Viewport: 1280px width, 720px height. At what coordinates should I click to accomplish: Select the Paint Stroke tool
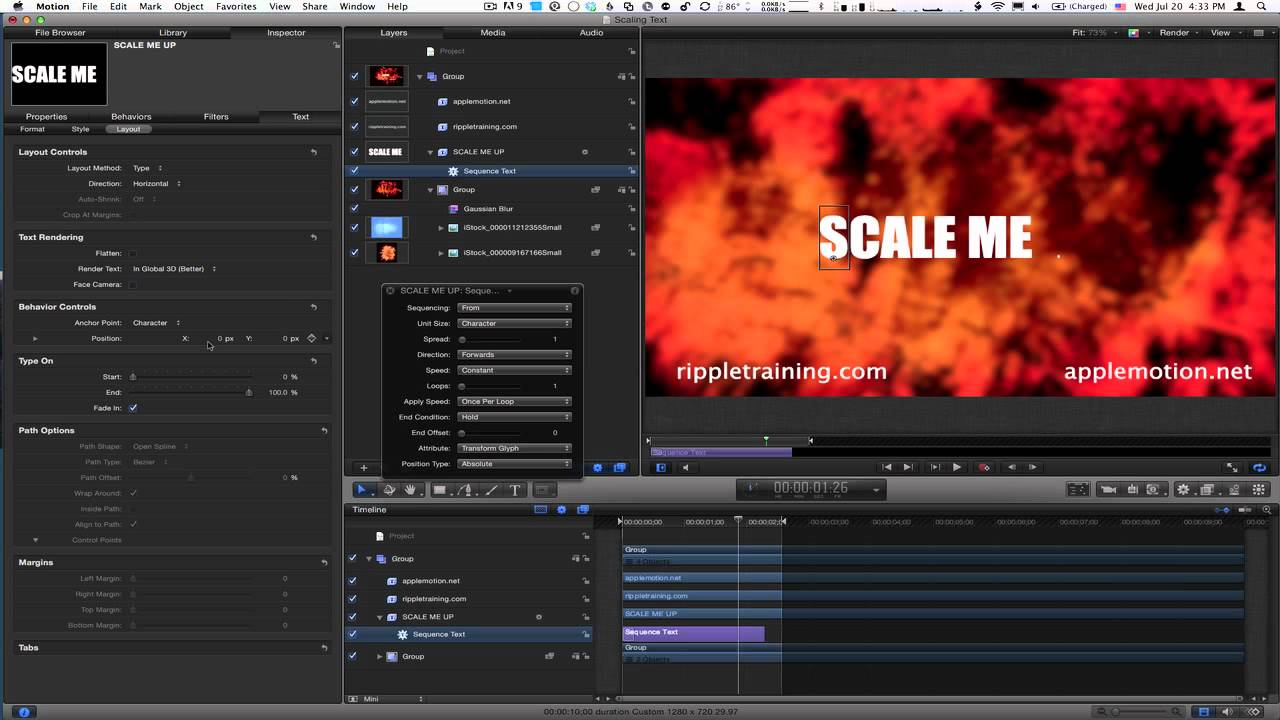(x=491, y=490)
